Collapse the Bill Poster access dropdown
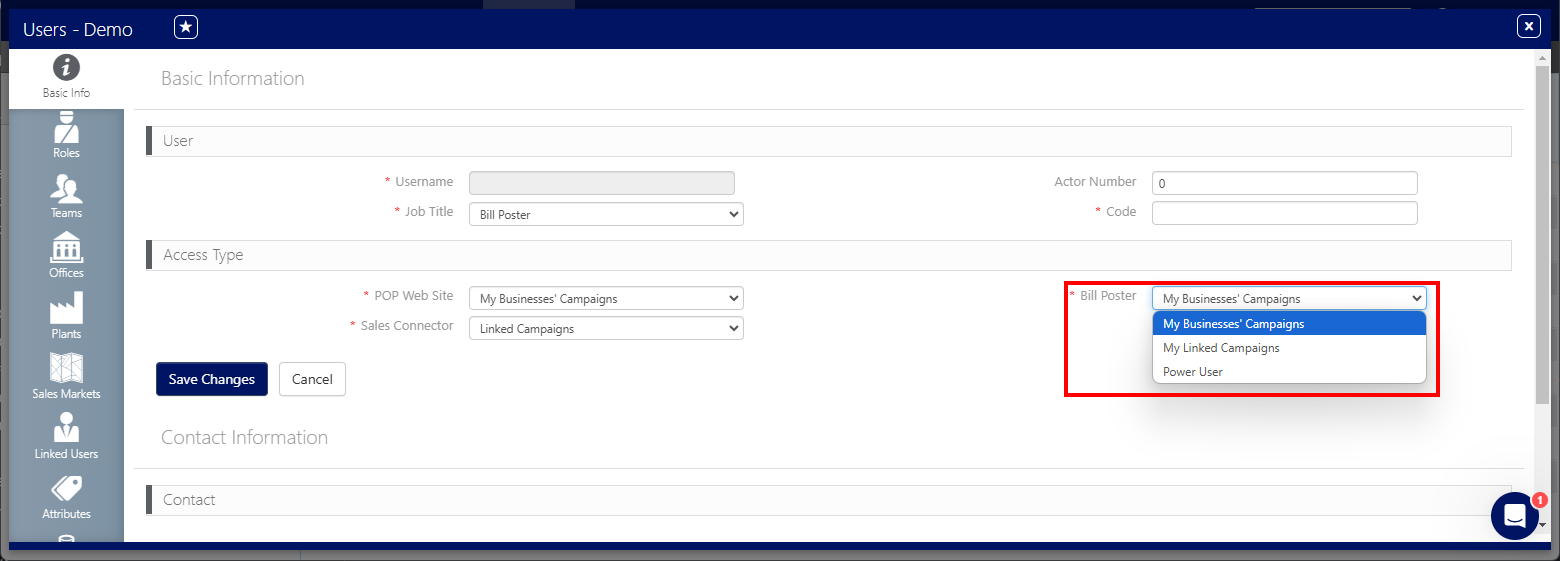This screenshot has height=561, width=1560. pos(1288,298)
